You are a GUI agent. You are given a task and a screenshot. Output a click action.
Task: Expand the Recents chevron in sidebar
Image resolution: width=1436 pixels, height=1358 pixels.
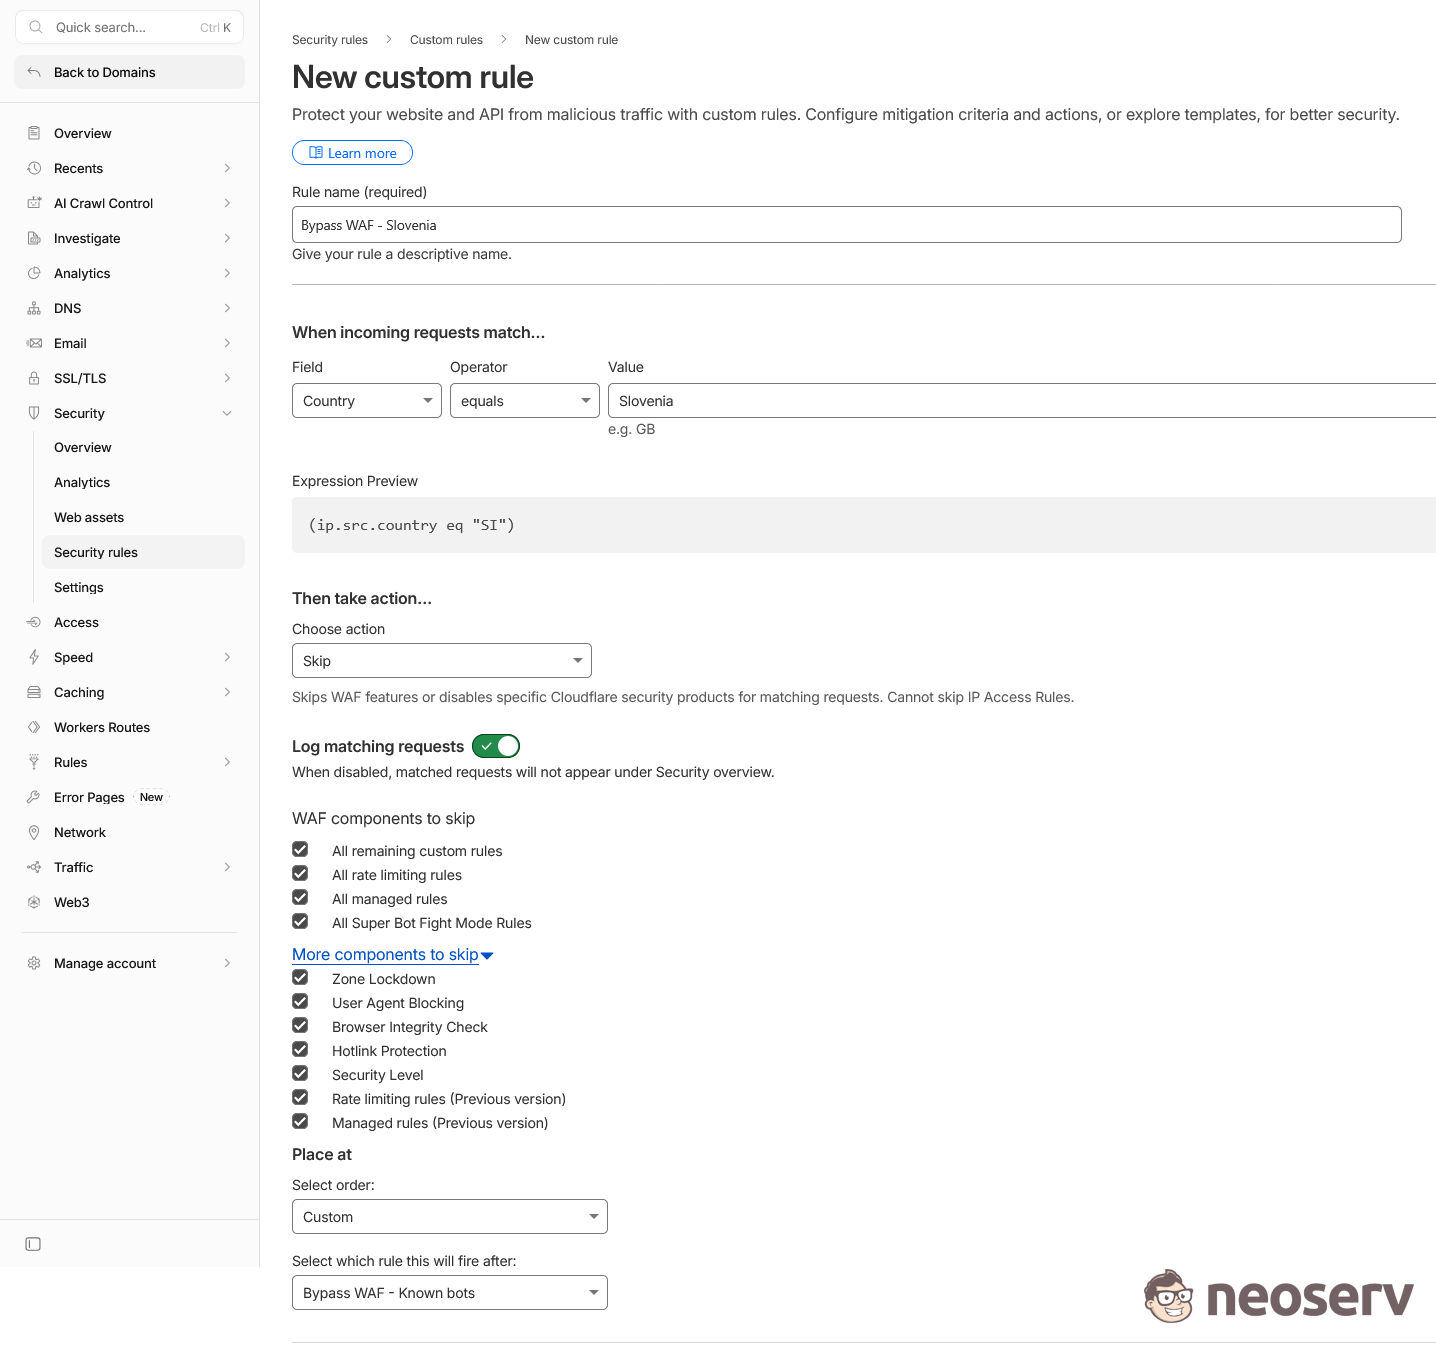pos(227,168)
